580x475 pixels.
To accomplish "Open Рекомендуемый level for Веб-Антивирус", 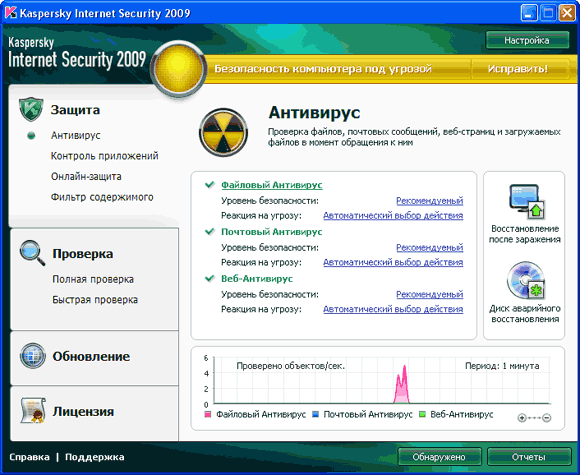I will [x=429, y=294].
